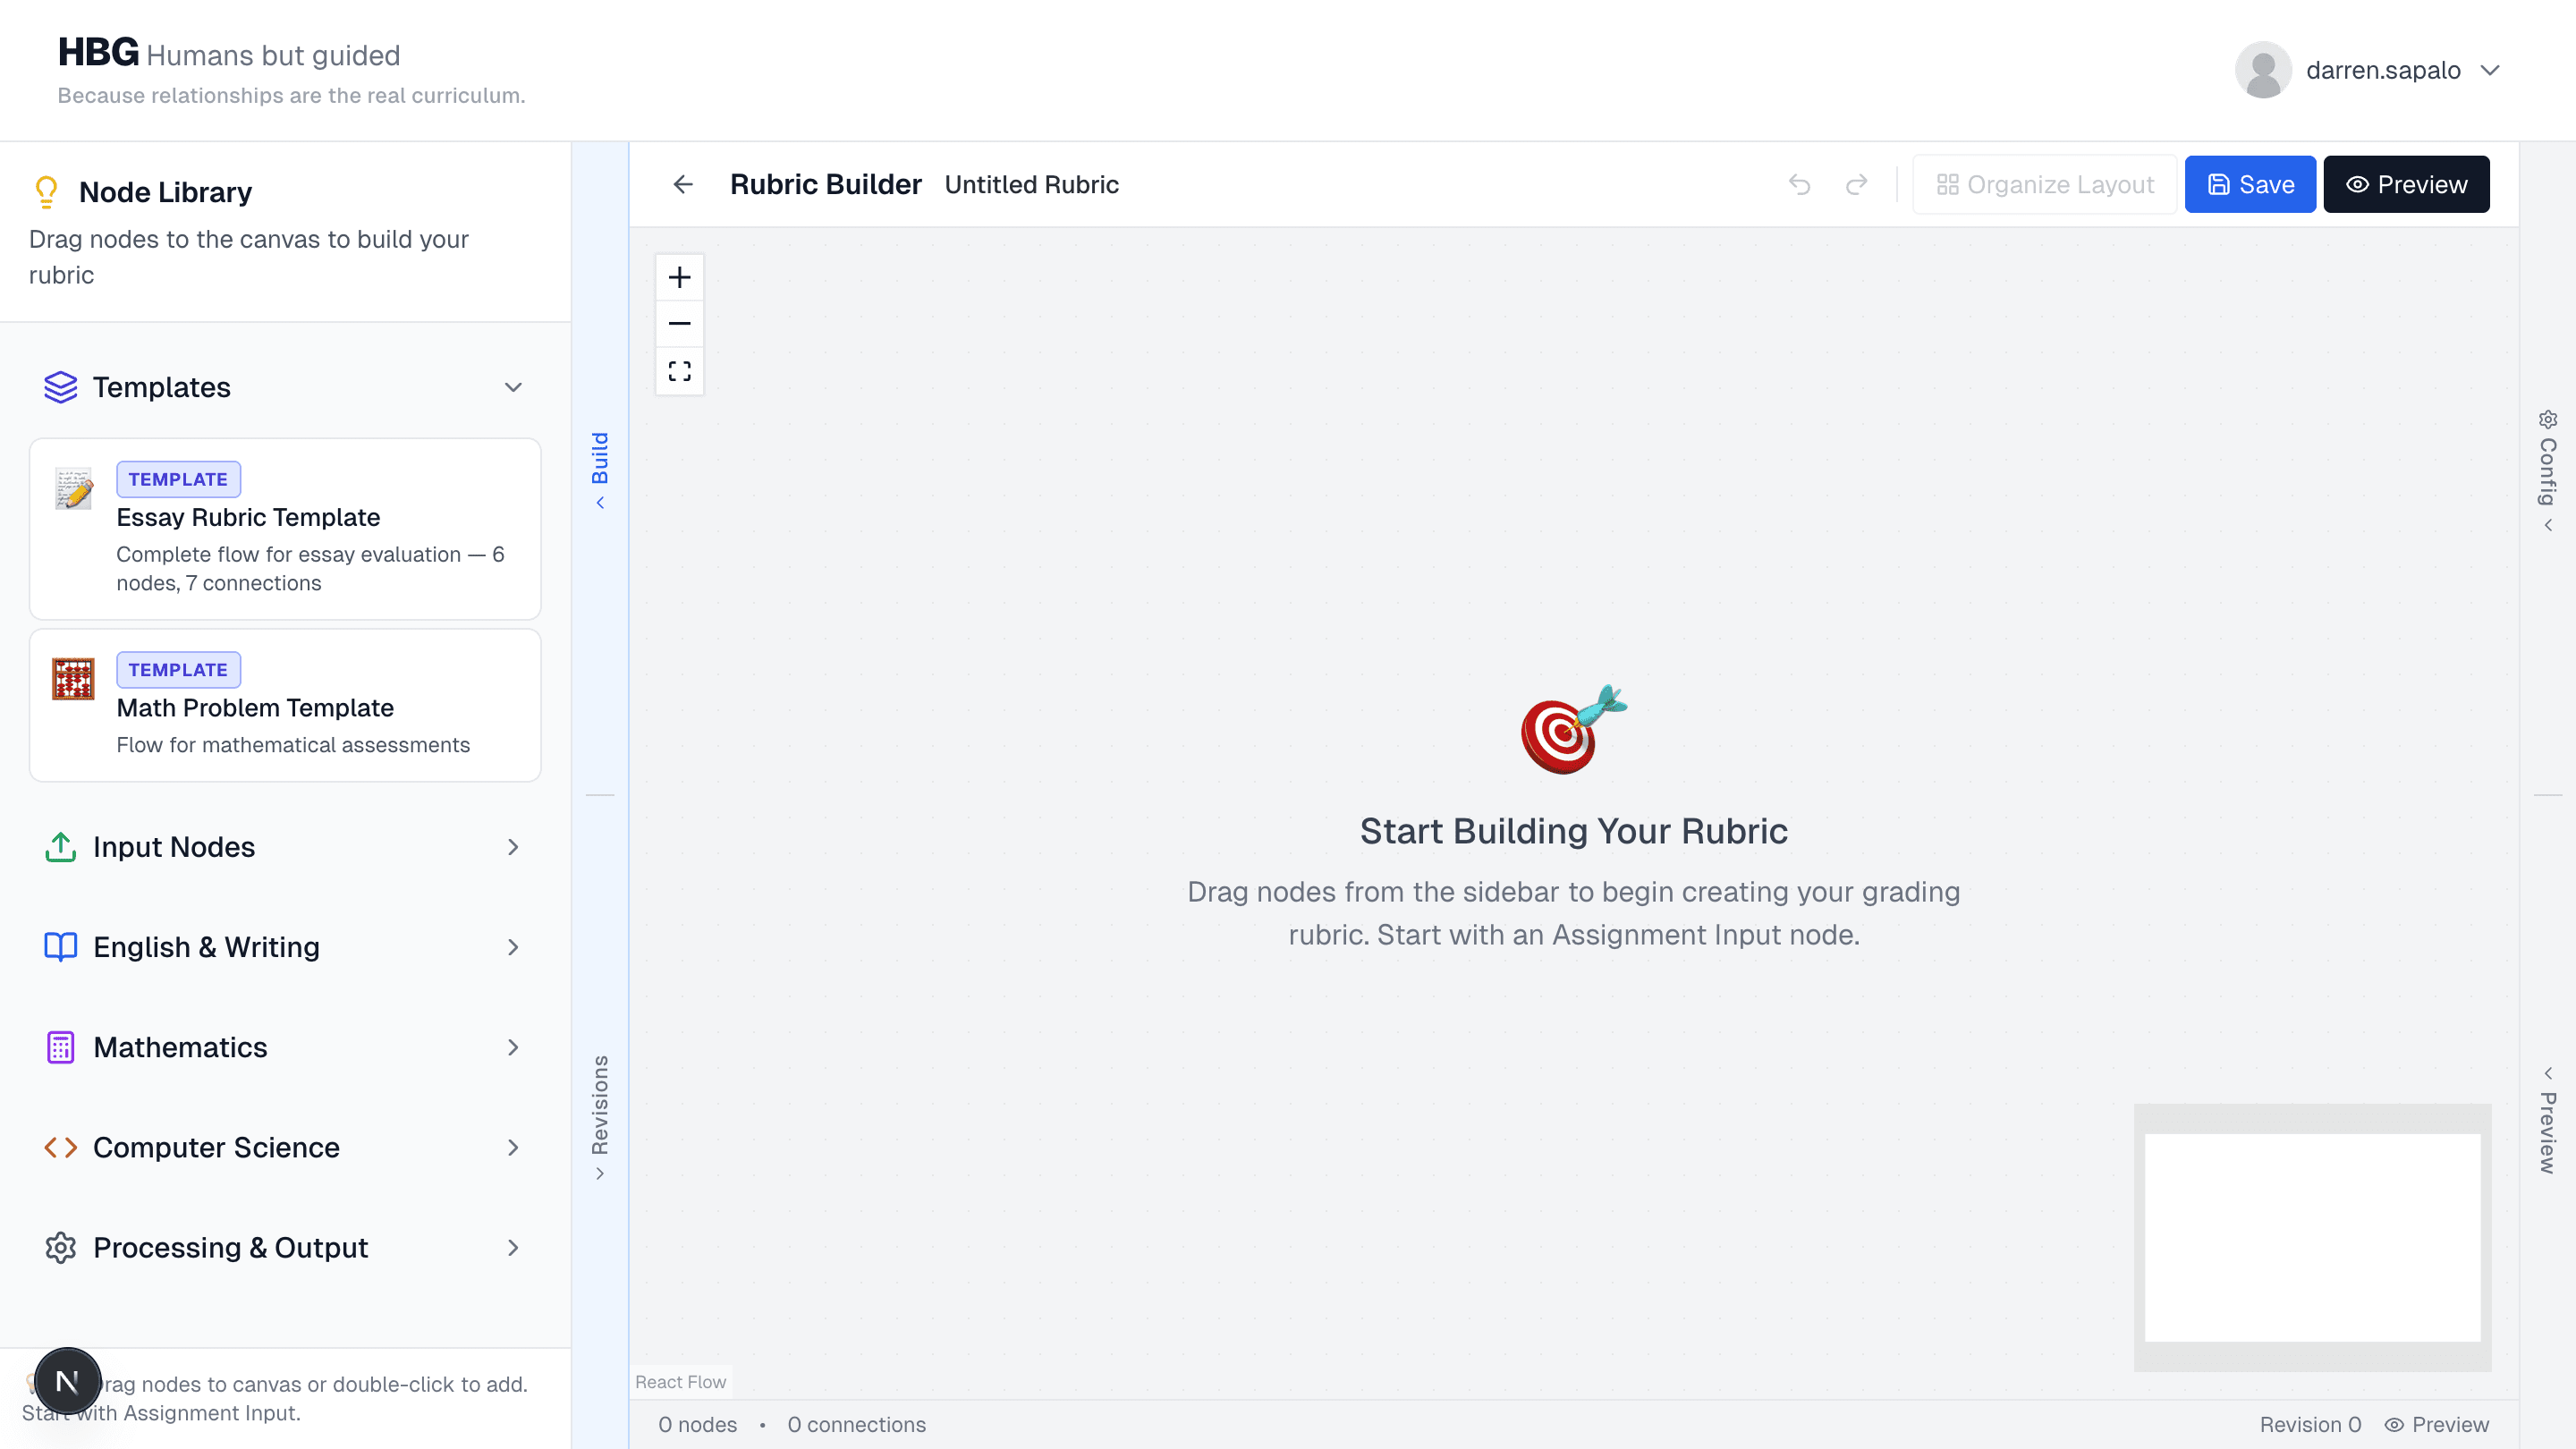Screen dimensions: 2576x1449
Task: Open the Node Library lightbulb icon
Action: [x=45, y=191]
